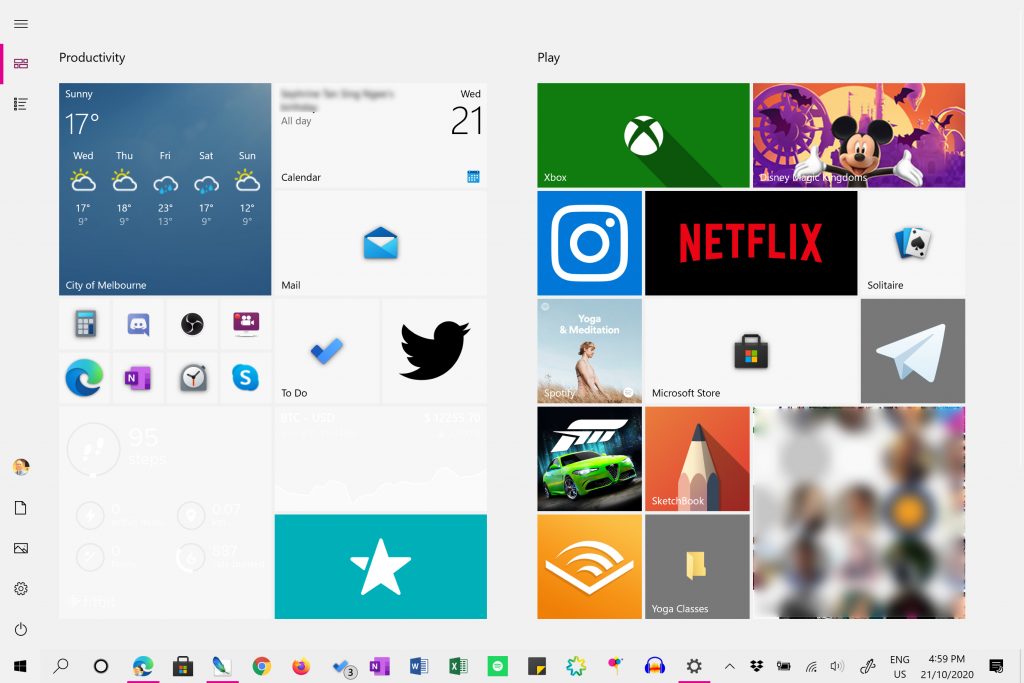Screen dimensions: 1024x683
Task: Open Cortana circle on the taskbar
Action: tap(101, 666)
